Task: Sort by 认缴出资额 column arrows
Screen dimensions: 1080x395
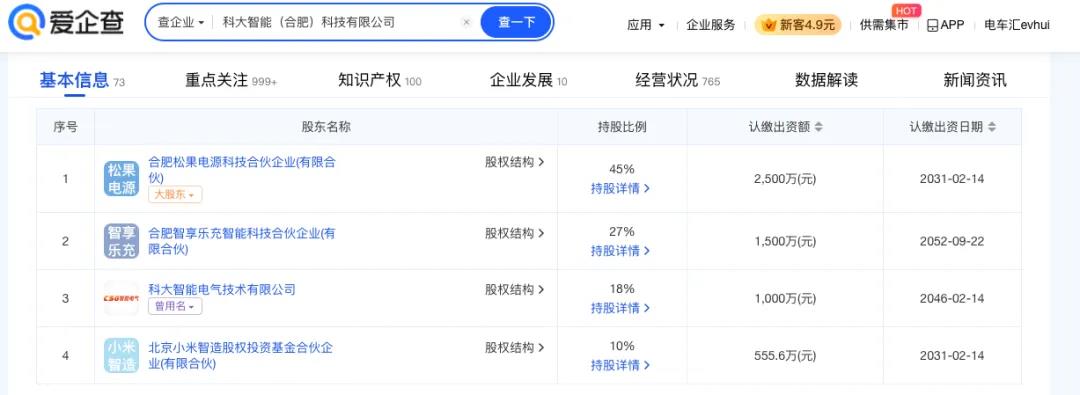Action: 818,127
